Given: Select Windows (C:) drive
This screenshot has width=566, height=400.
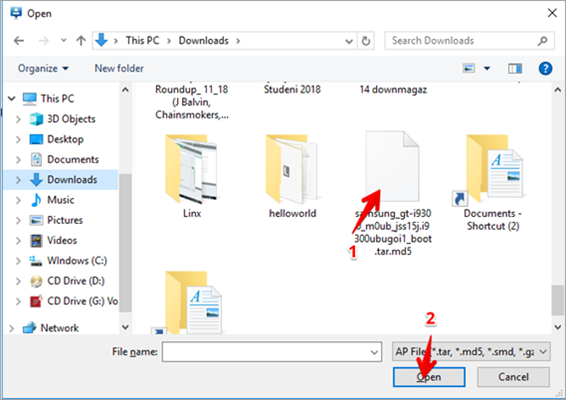Looking at the screenshot, I should 77,260.
